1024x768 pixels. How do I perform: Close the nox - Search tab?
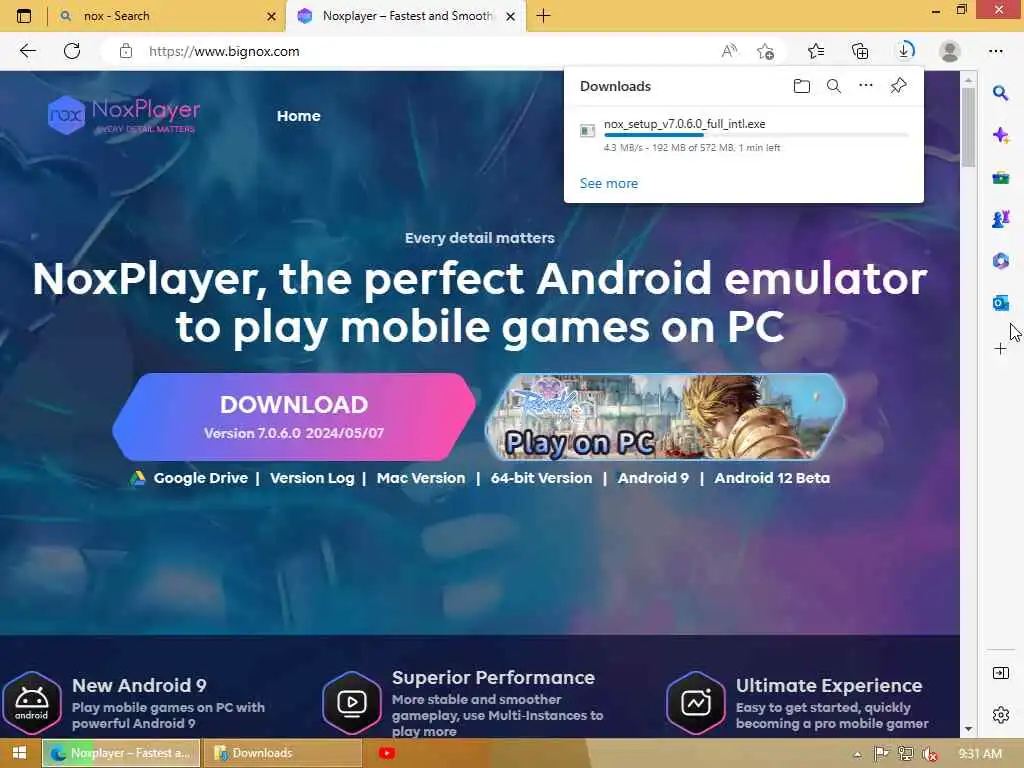pos(271,16)
